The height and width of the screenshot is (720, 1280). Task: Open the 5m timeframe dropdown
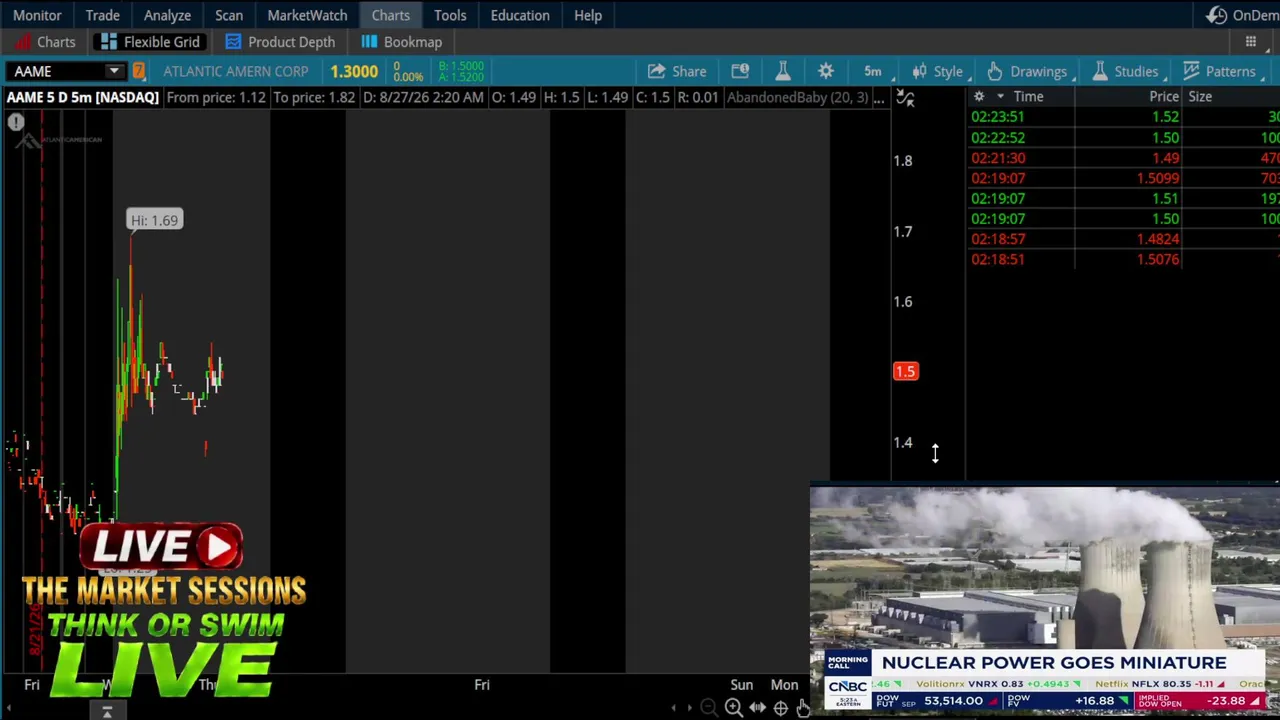click(873, 71)
